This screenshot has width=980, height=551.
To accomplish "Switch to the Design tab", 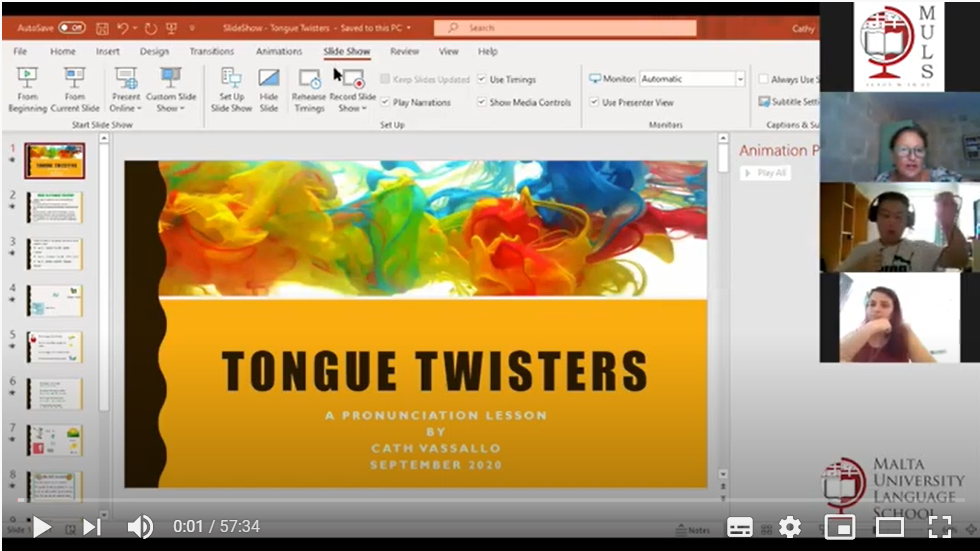I will click(154, 51).
